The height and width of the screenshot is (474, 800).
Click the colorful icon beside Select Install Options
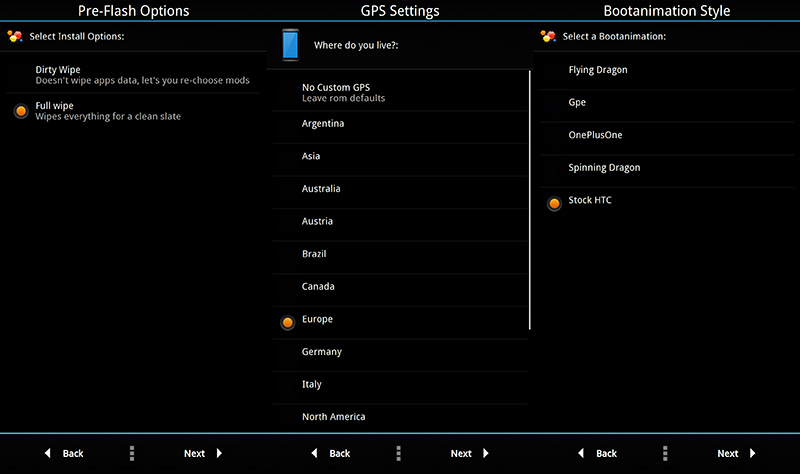15,36
